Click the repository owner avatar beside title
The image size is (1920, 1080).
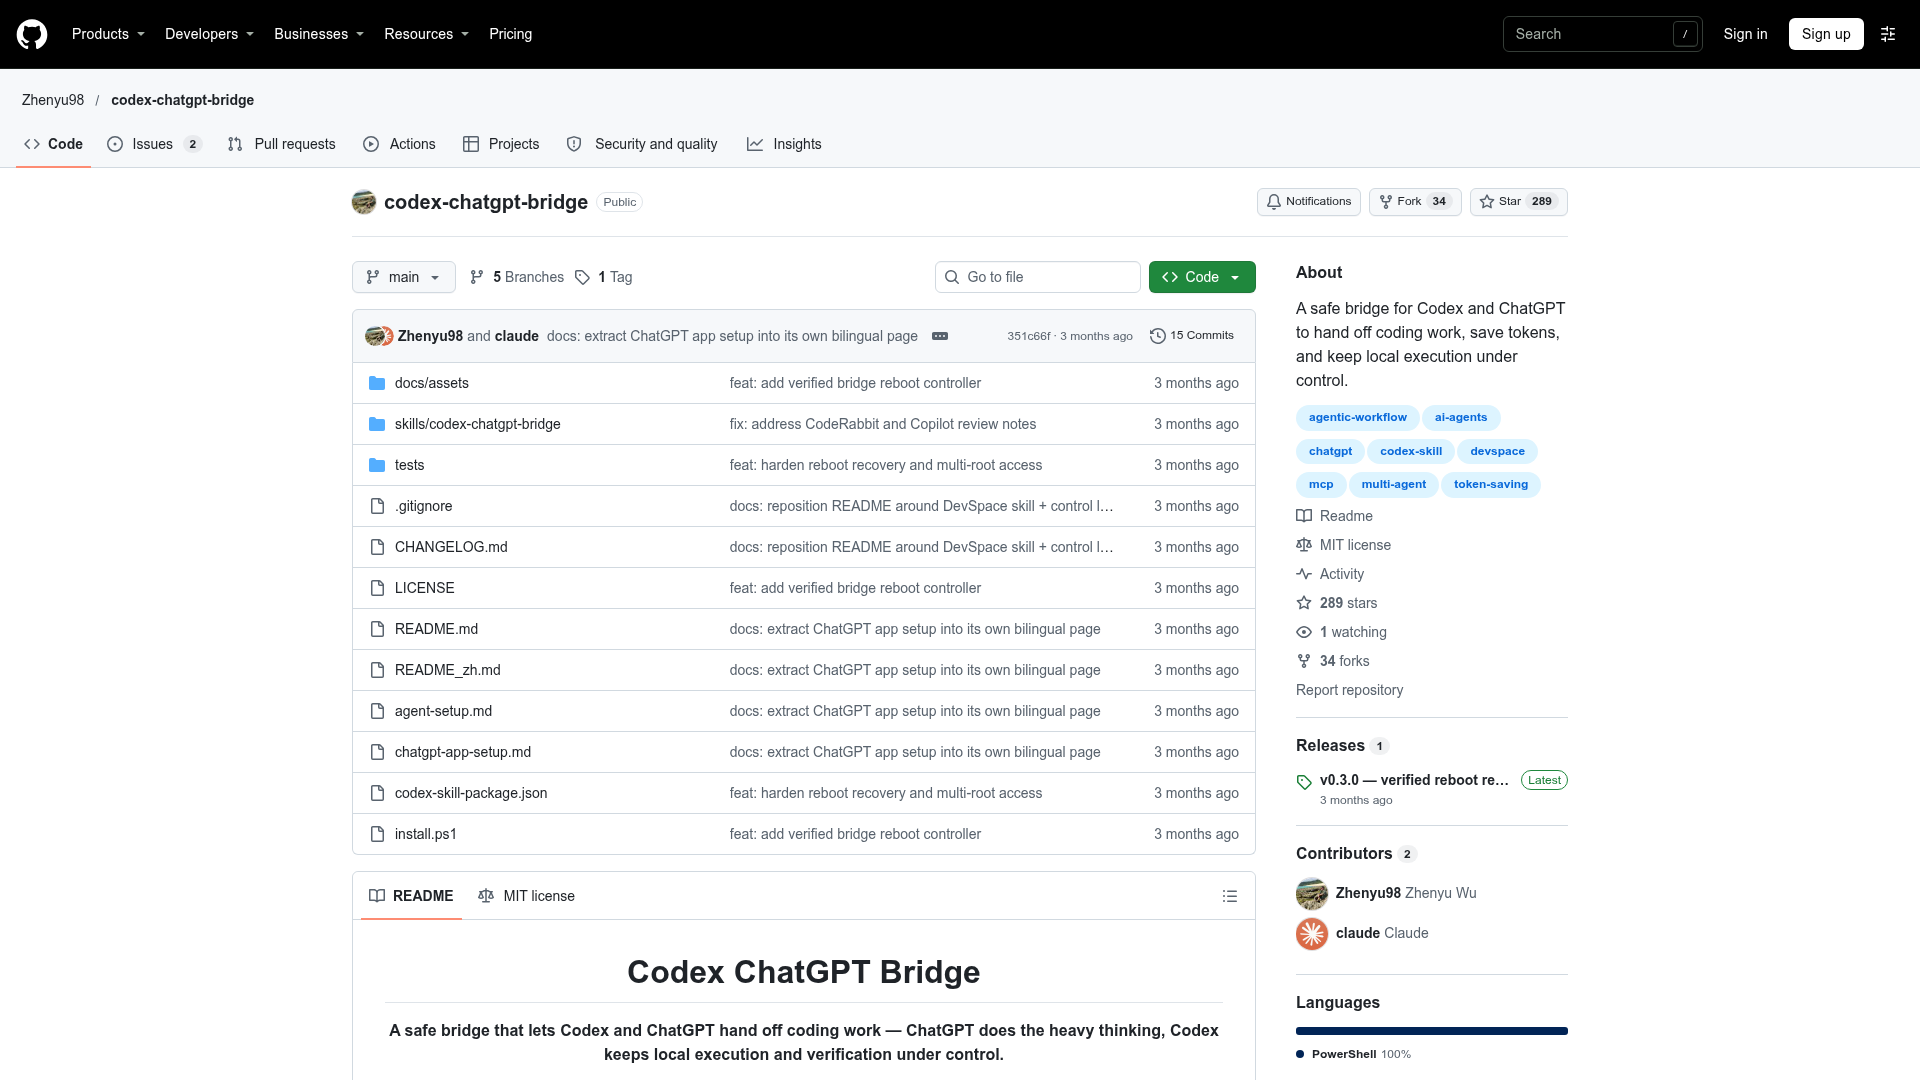pos(364,202)
